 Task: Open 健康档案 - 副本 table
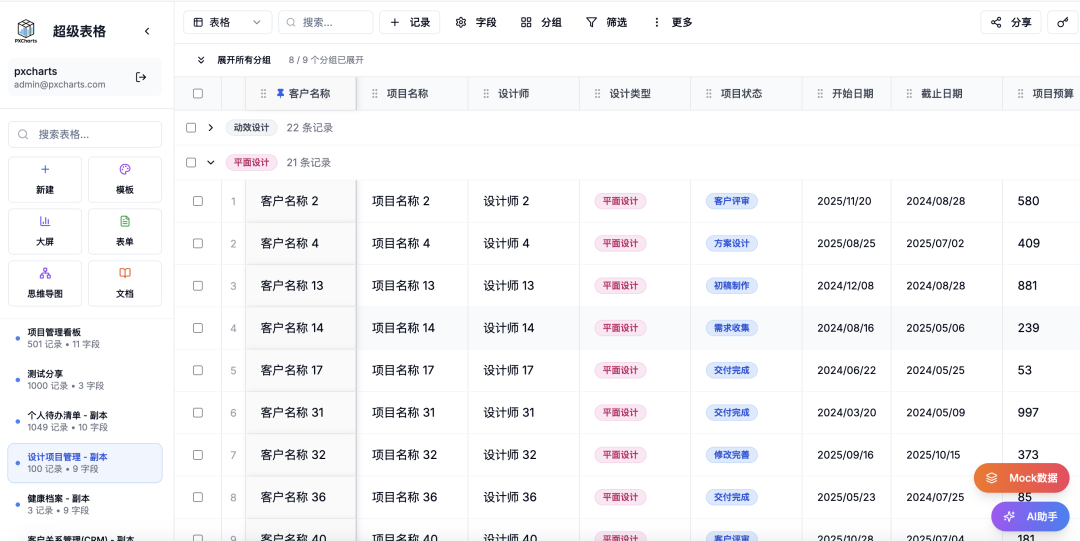[85, 504]
